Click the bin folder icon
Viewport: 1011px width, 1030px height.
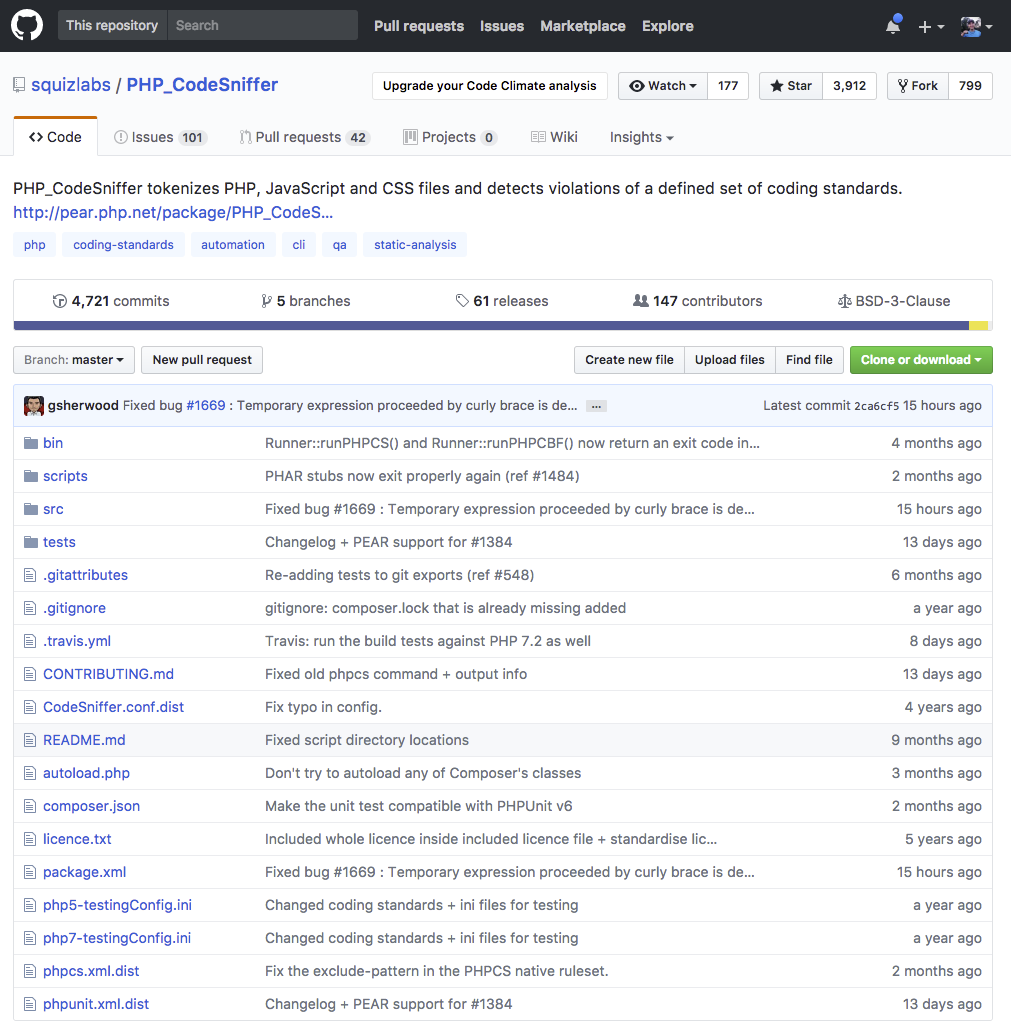[x=30, y=443]
